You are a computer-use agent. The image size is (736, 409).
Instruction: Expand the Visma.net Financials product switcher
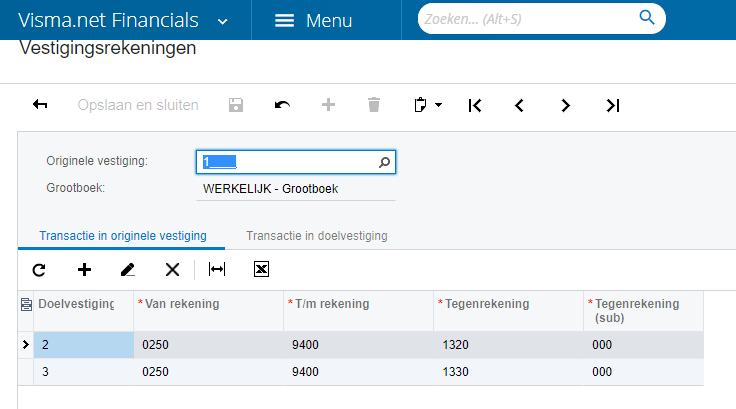(222, 21)
